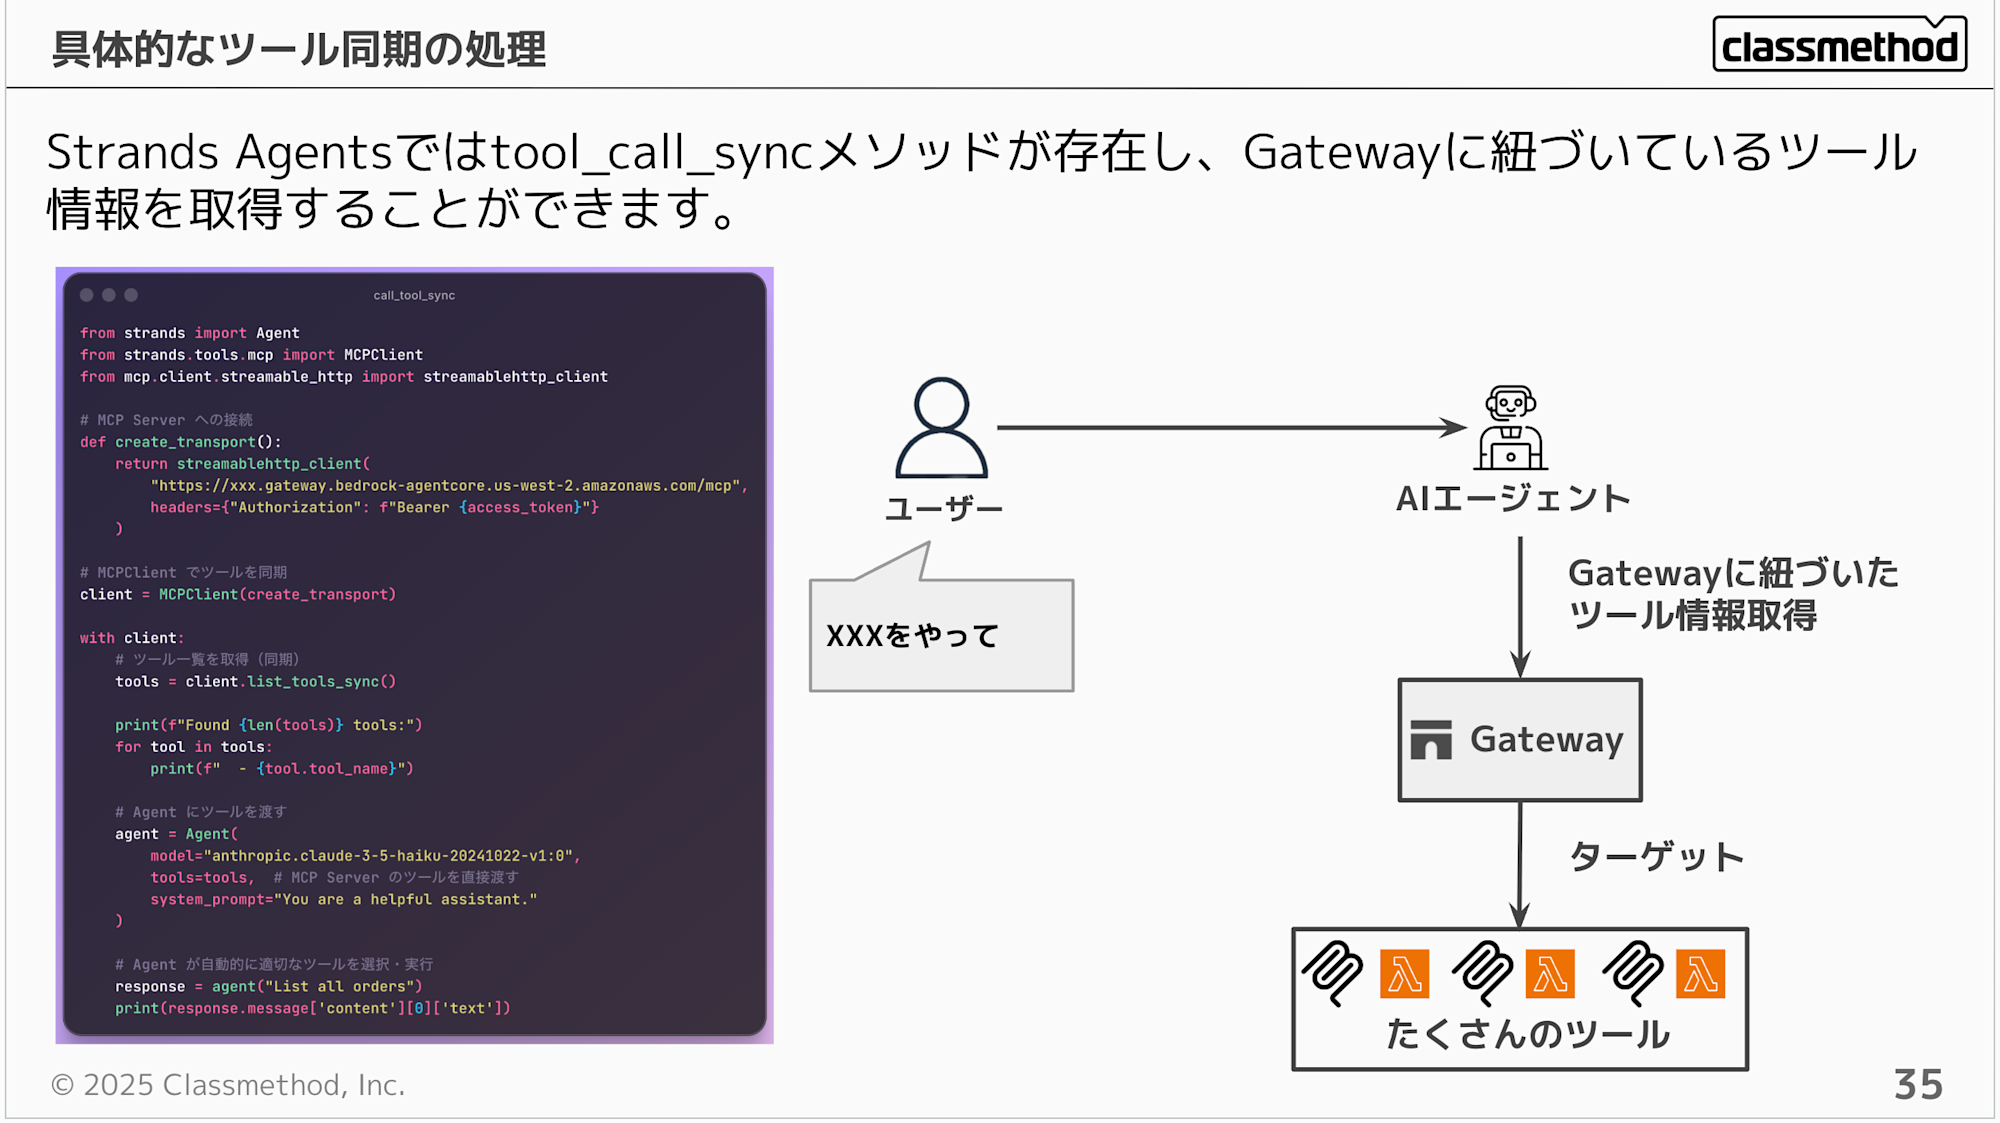Screen dimensions: 2000x1123
Task: Click the Gateway box label
Action: pyautogui.click(x=1546, y=740)
